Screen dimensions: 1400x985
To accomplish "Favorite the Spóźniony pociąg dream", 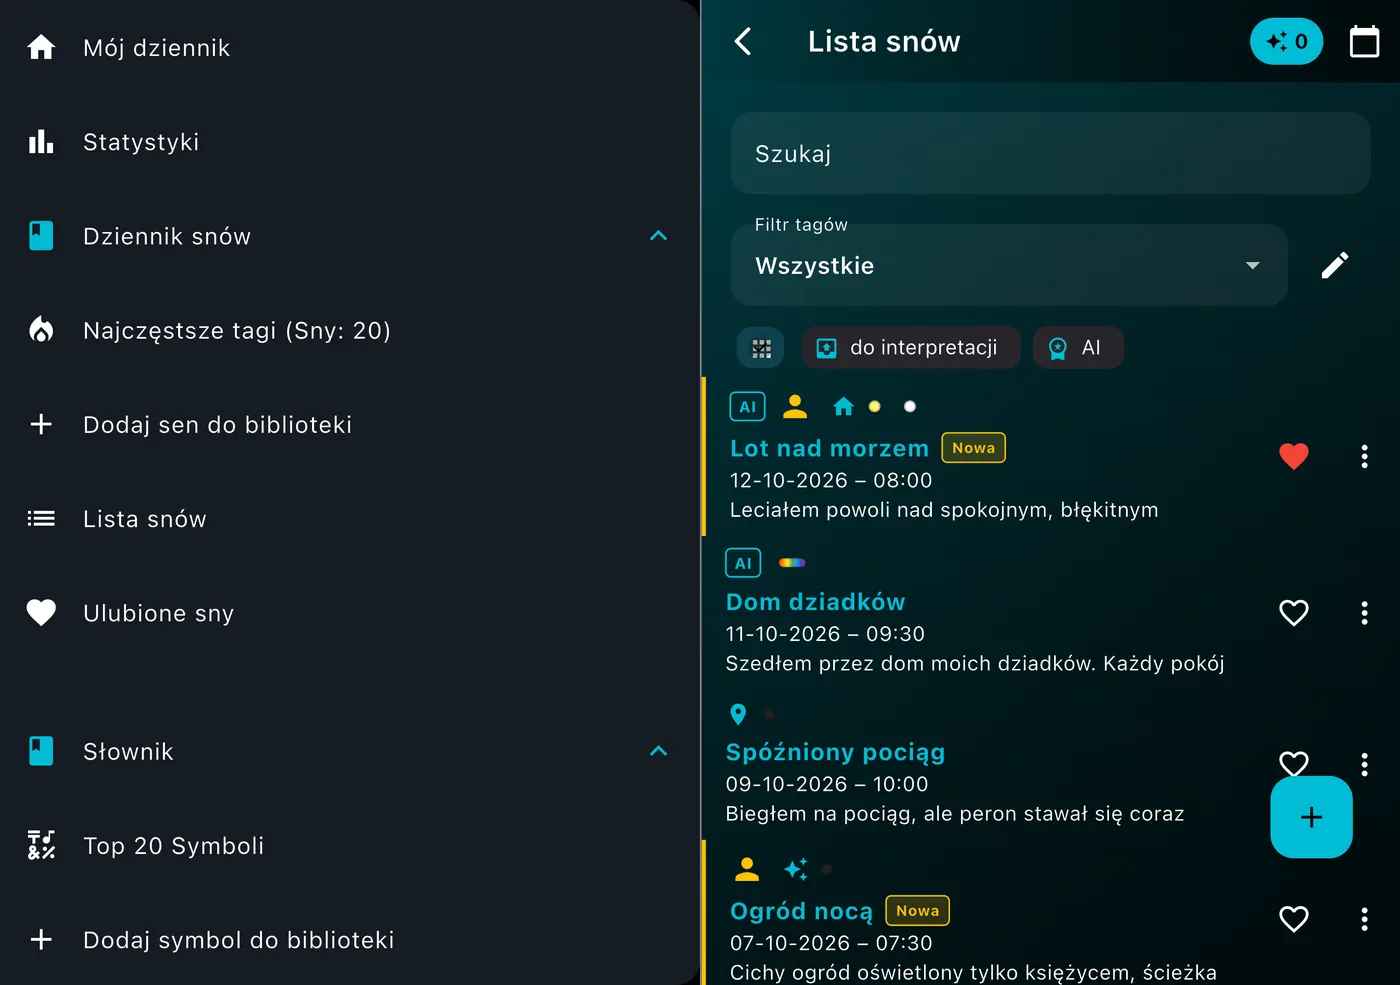I will pos(1294,764).
